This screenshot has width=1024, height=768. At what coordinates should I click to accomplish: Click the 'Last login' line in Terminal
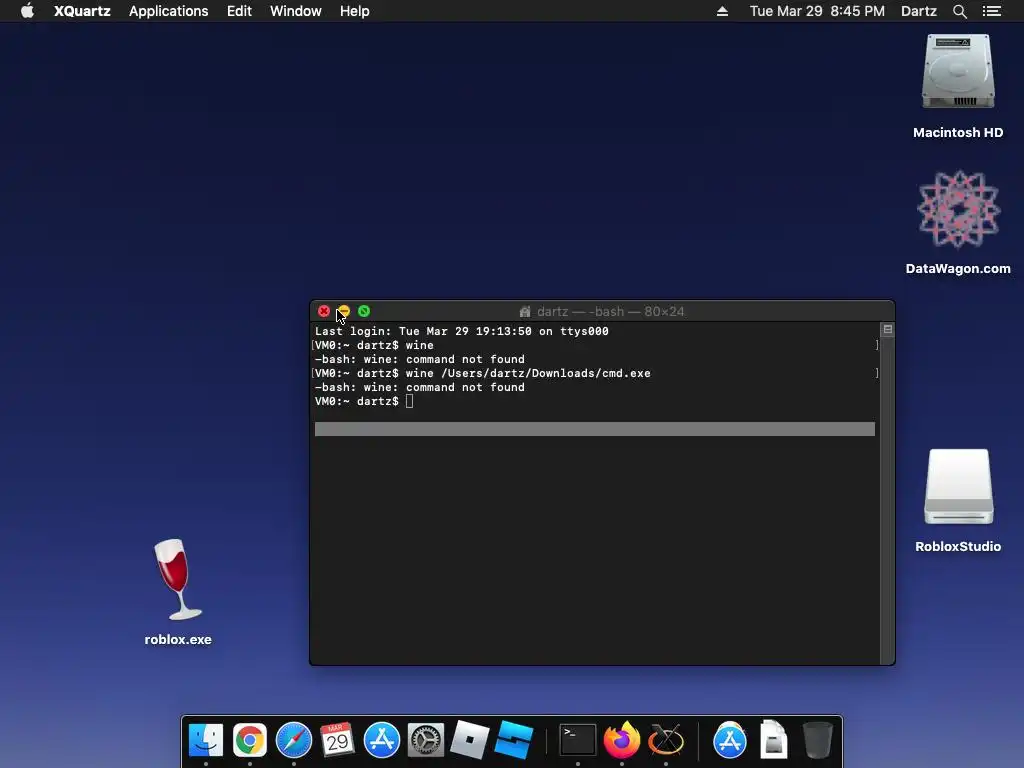click(x=462, y=331)
